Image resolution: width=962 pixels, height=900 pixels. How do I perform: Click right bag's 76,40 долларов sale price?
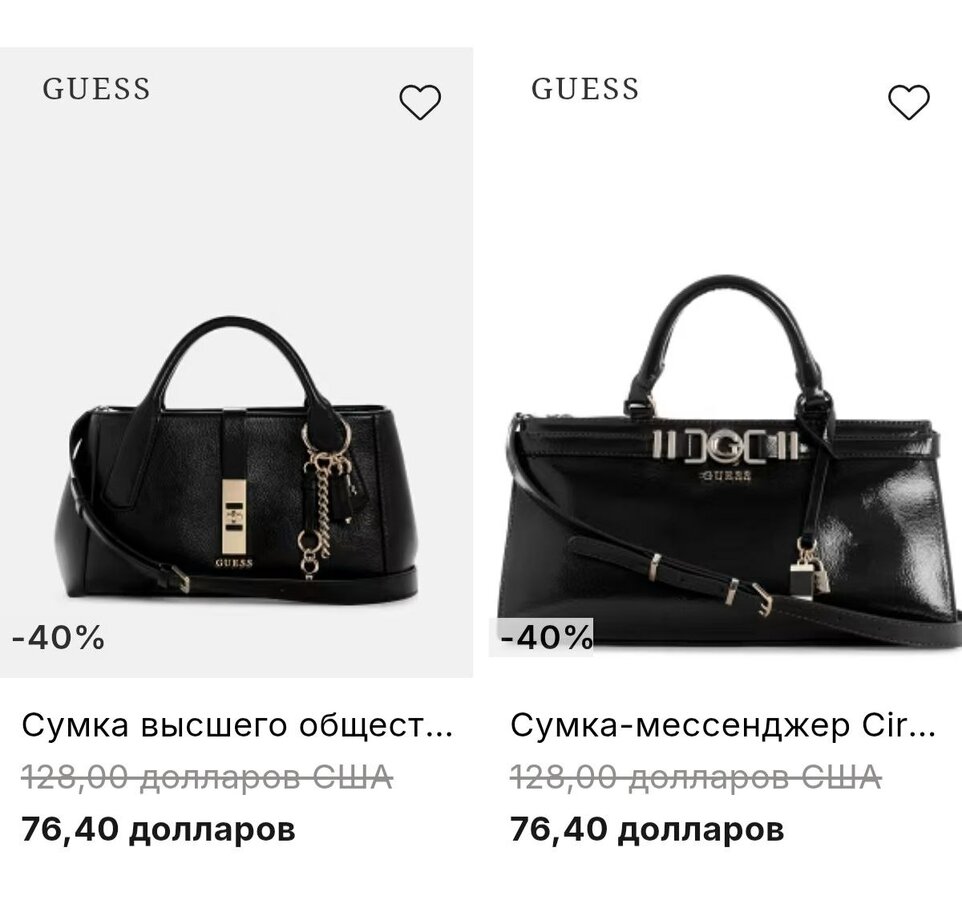[x=647, y=829]
